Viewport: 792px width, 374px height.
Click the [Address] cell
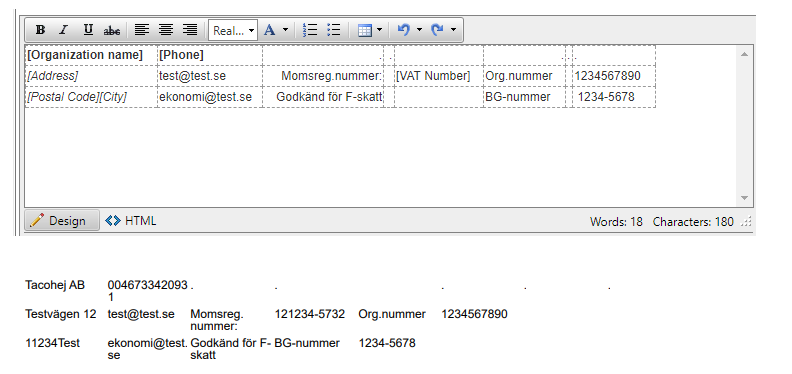[91, 76]
